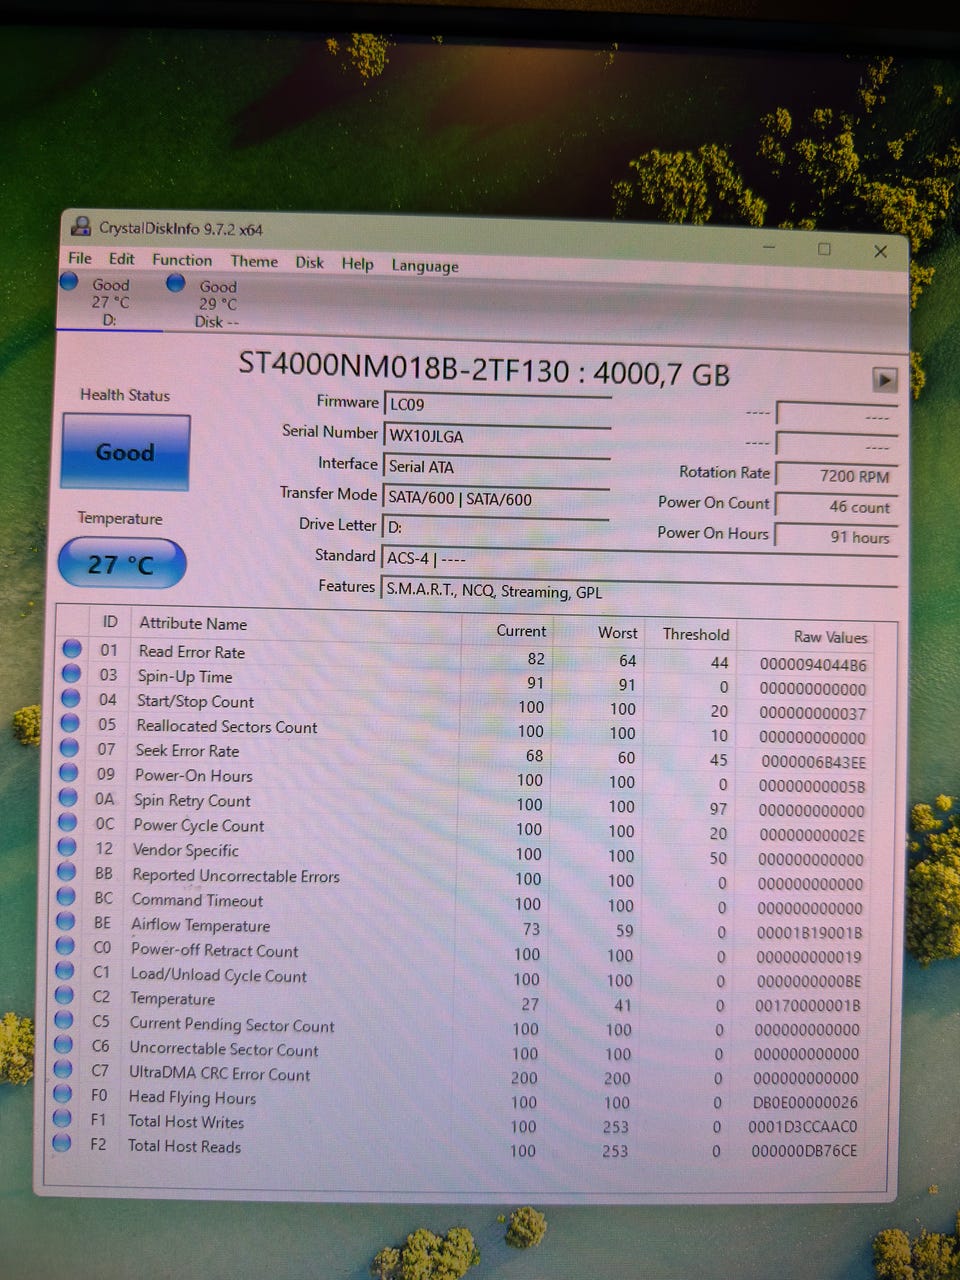Click the Raw Values column header
Viewport: 960px width, 1280px height.
pyautogui.click(x=830, y=636)
